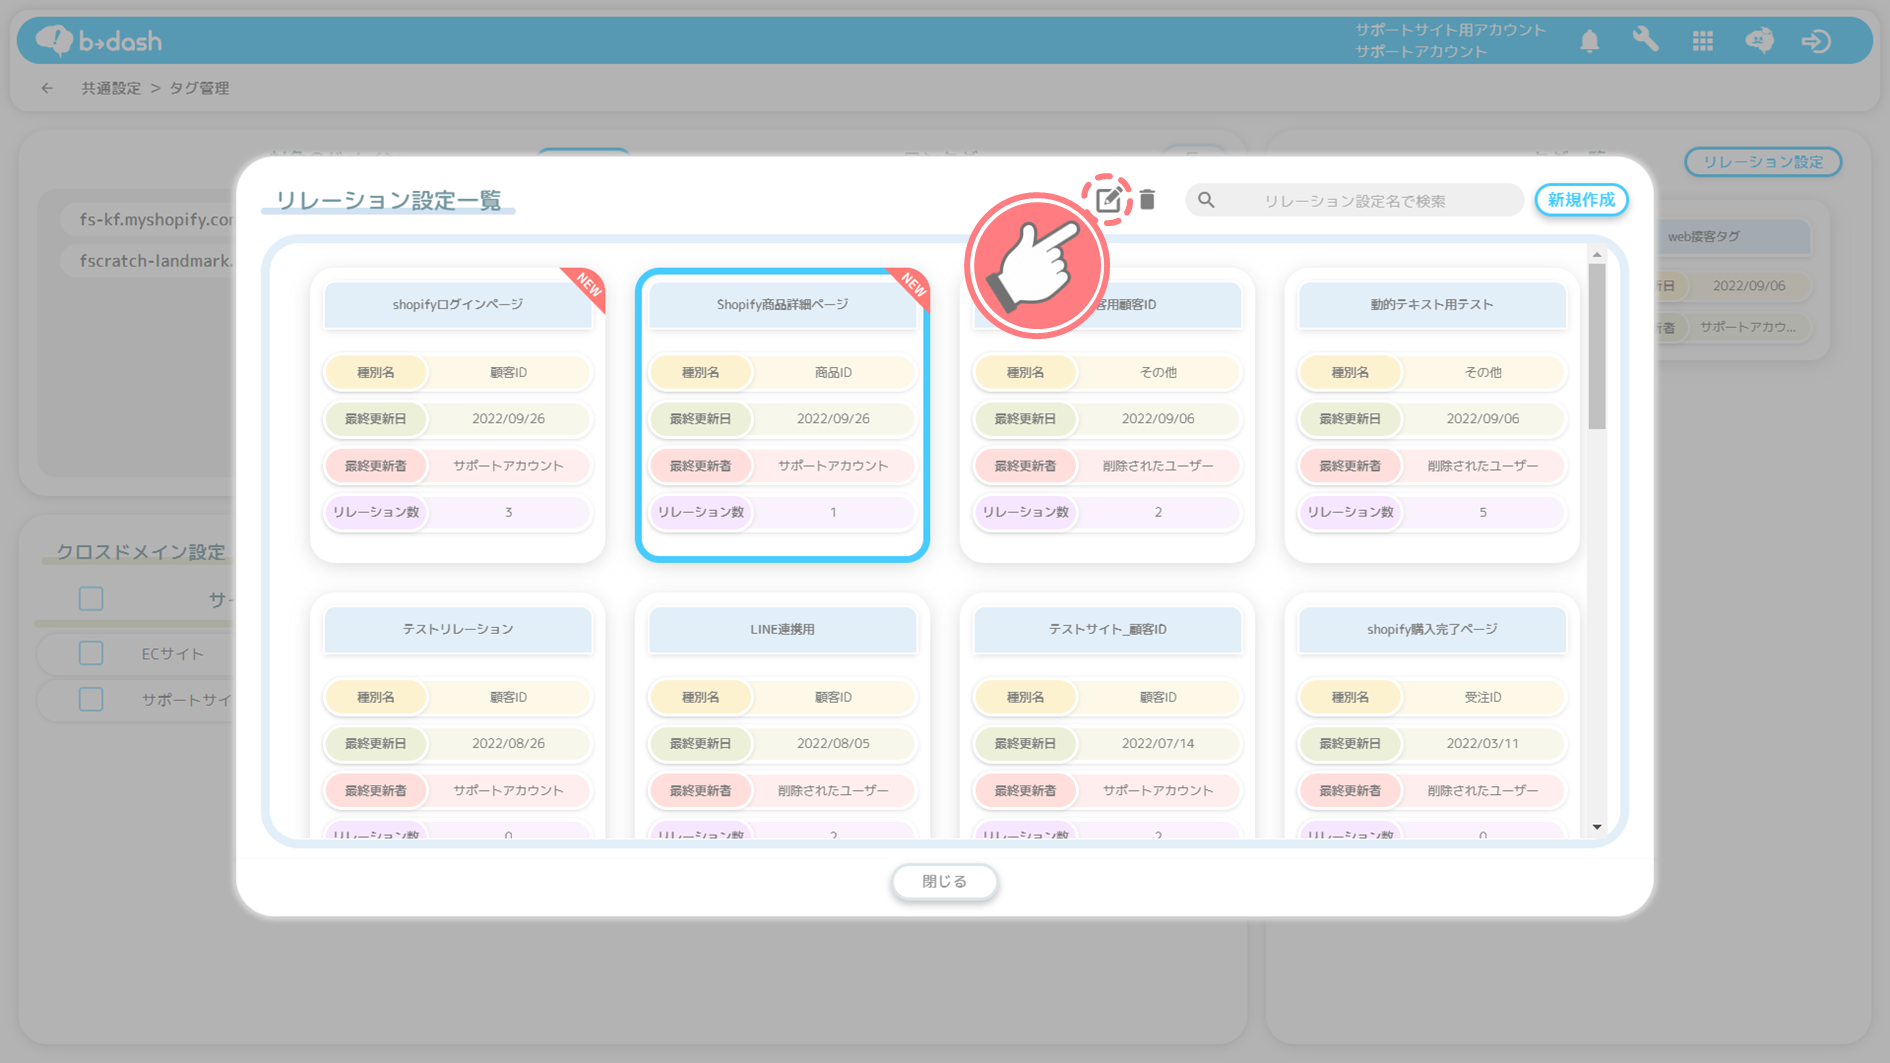Click 削除されたユーザー in LINE連携用 card

pos(833,790)
